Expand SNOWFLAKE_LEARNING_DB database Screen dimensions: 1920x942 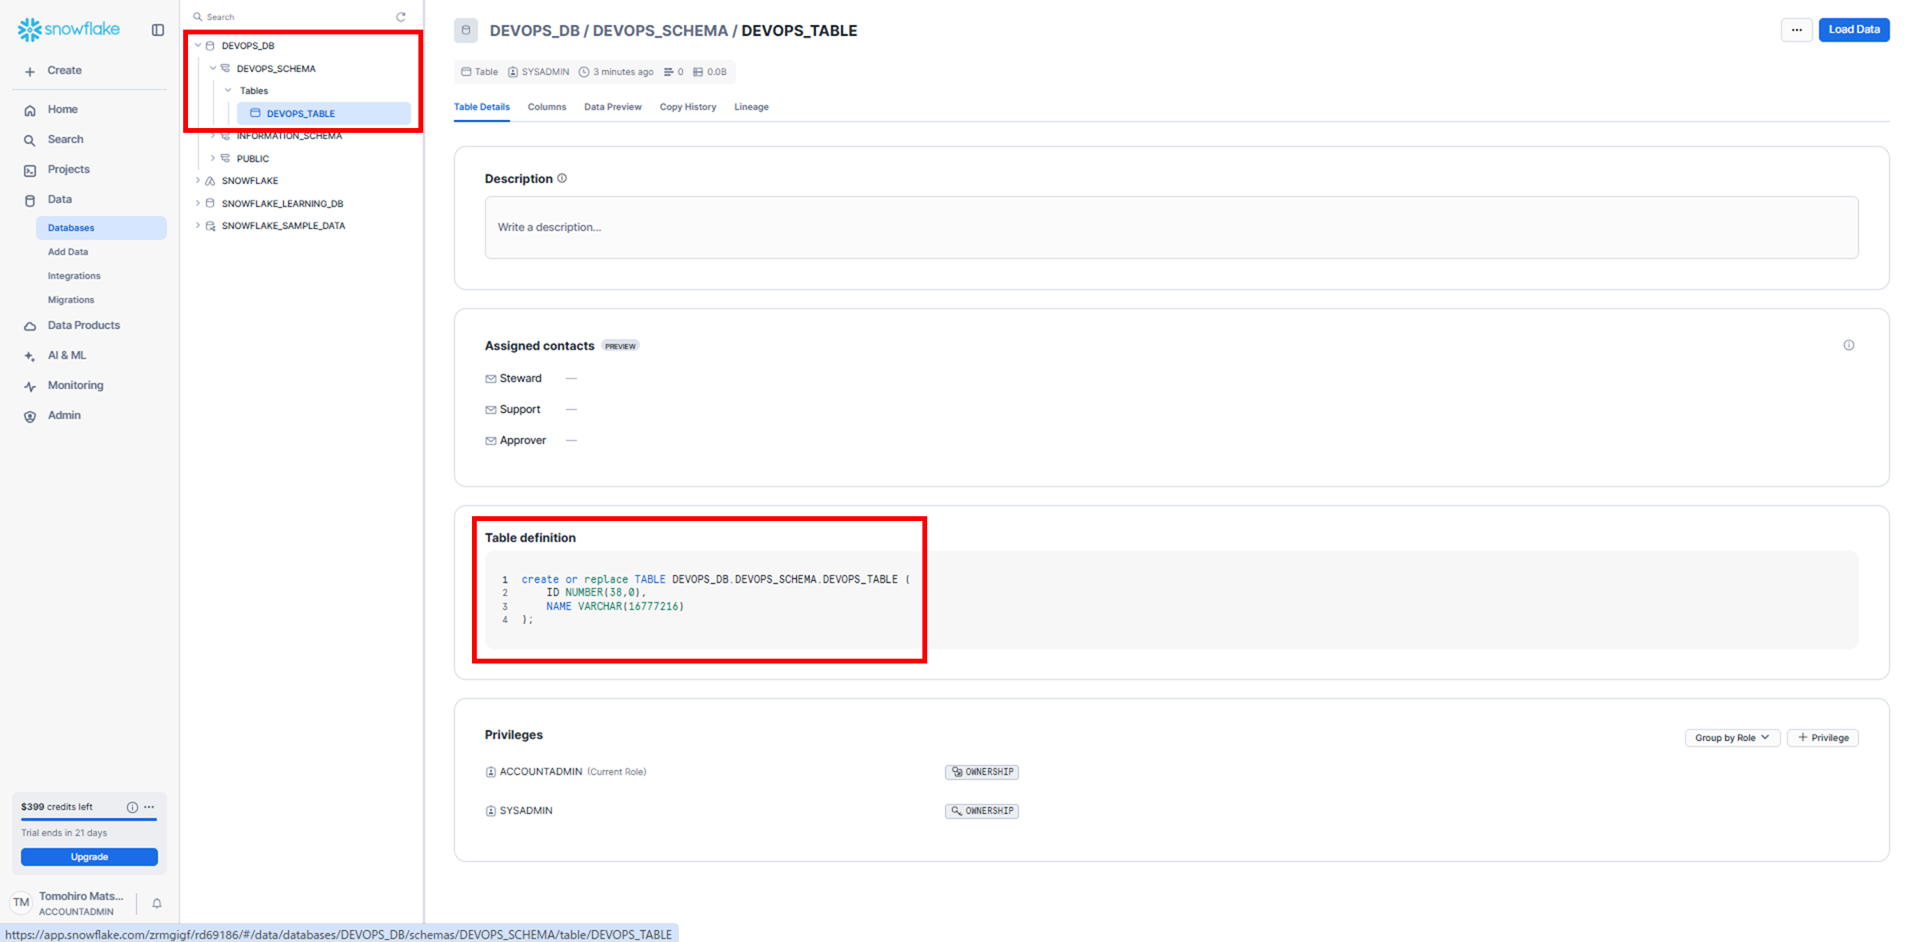pyautogui.click(x=198, y=203)
